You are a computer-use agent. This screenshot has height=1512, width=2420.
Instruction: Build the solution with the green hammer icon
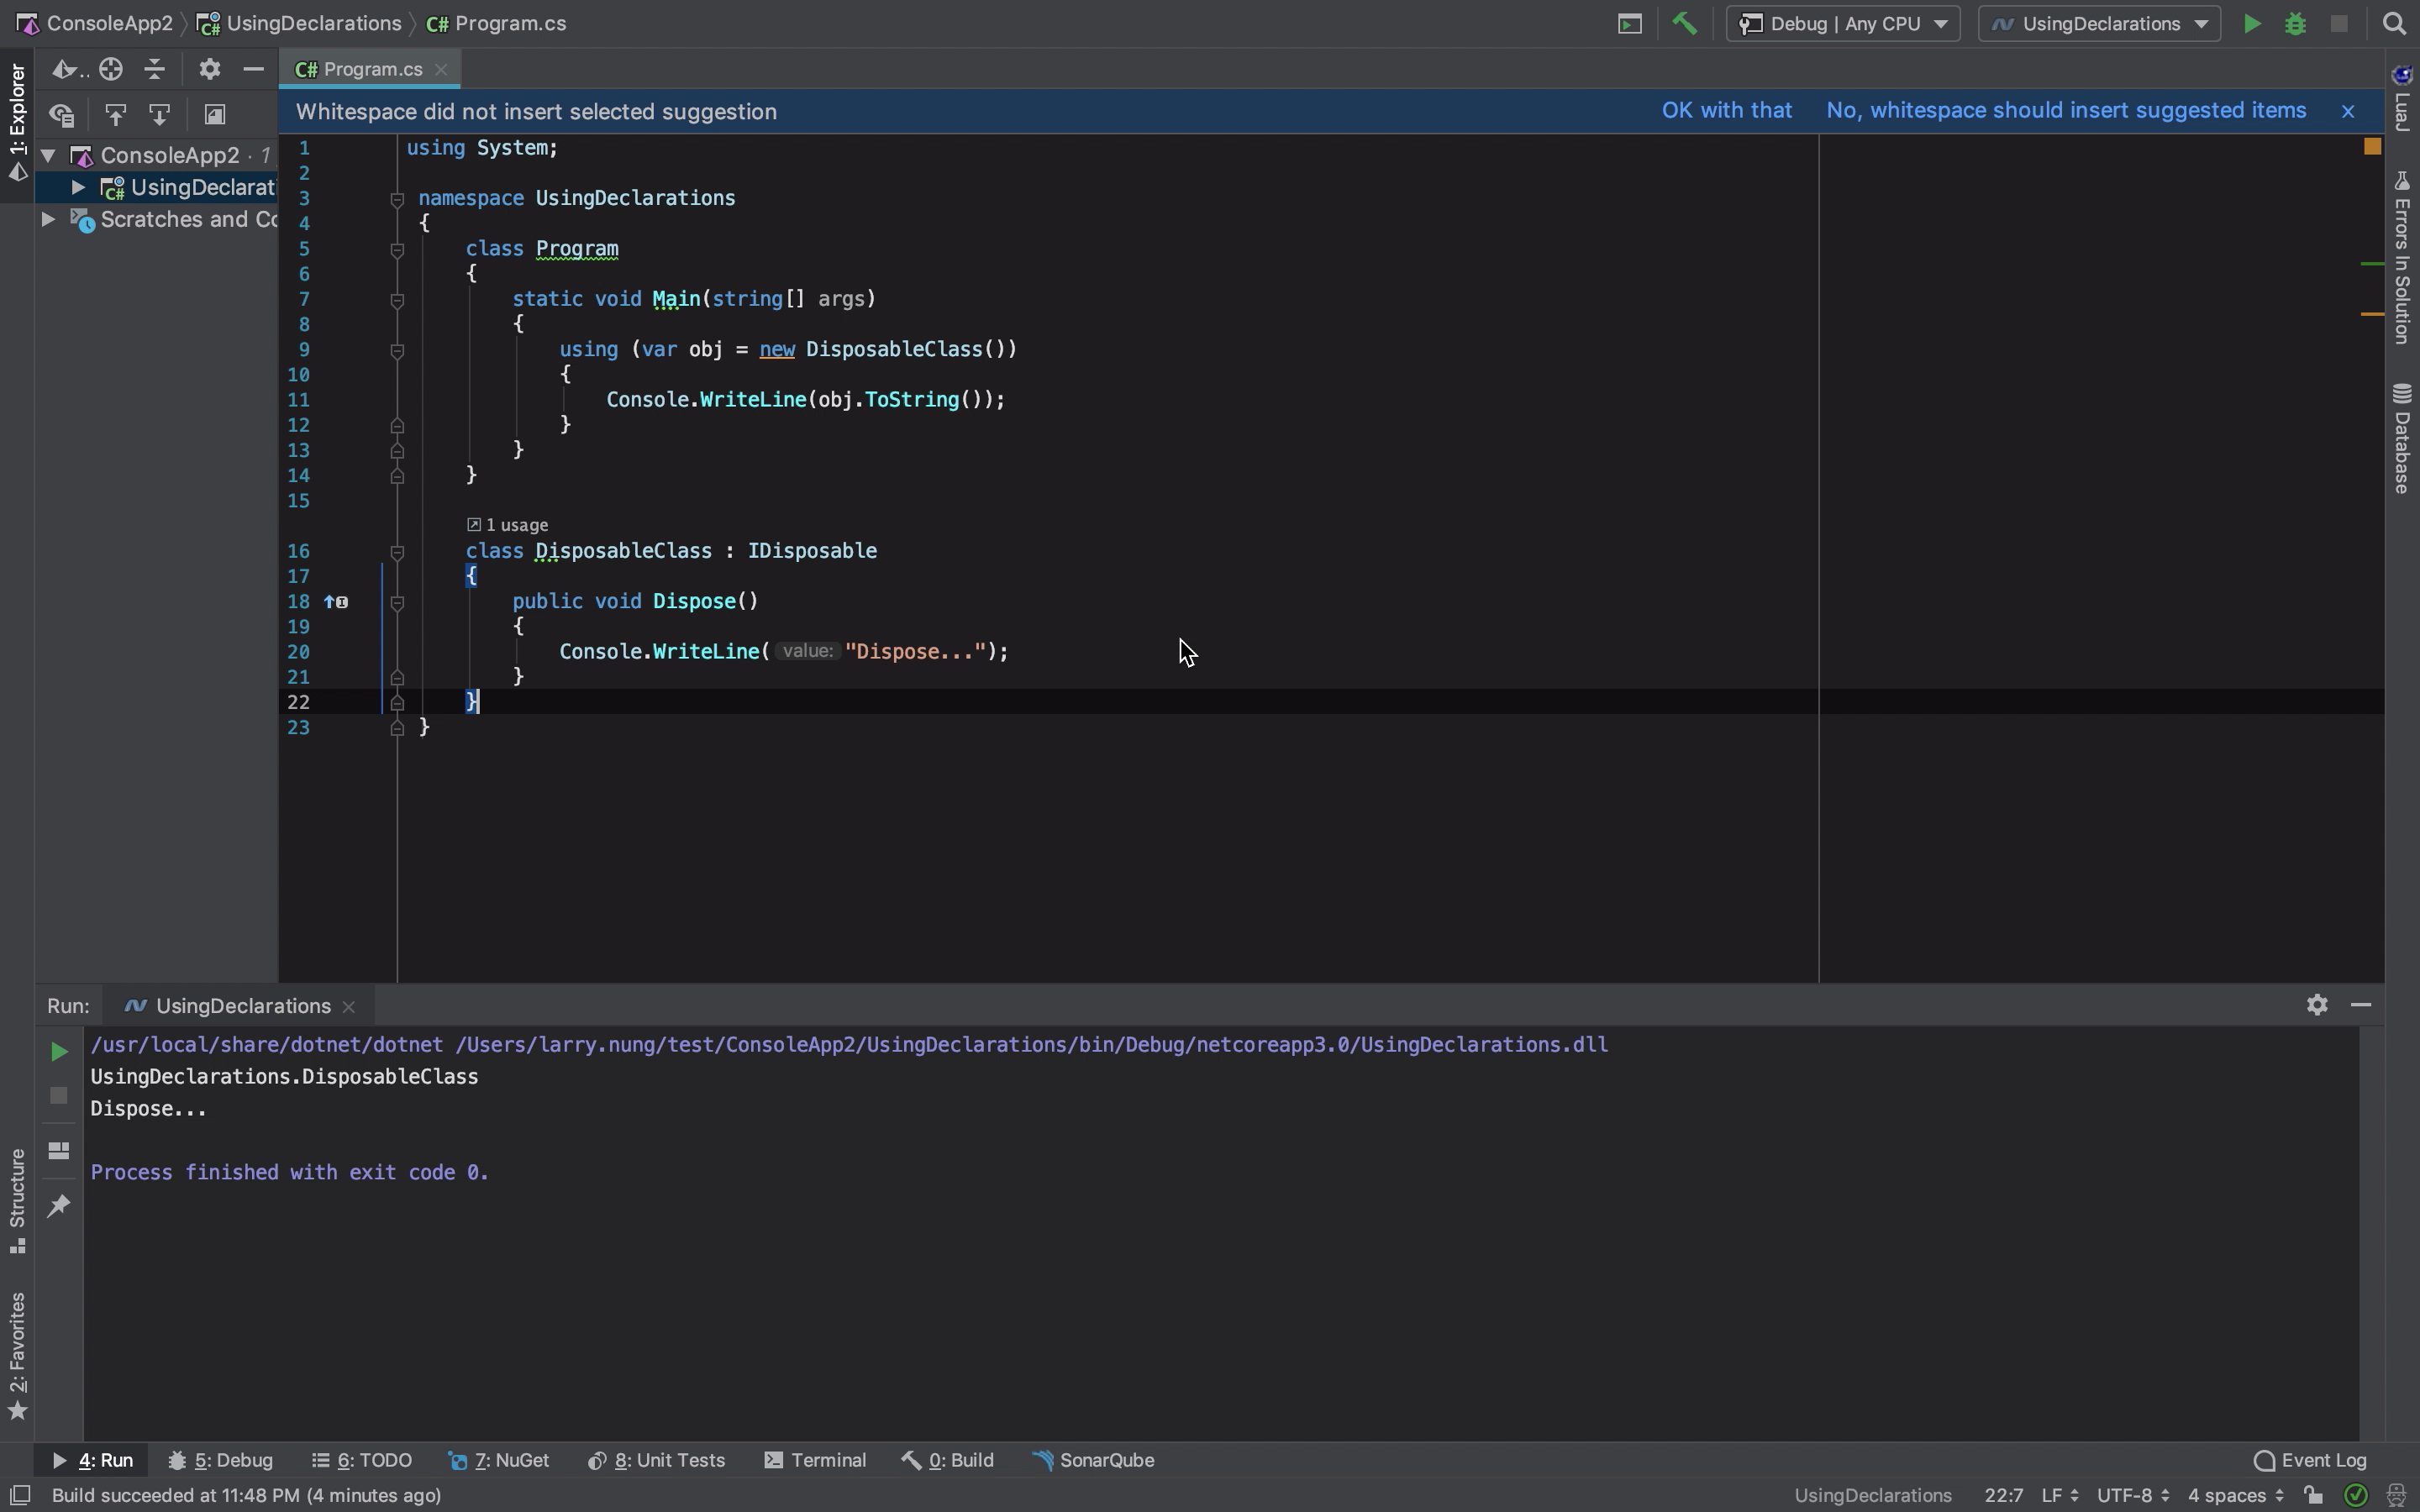point(1684,23)
